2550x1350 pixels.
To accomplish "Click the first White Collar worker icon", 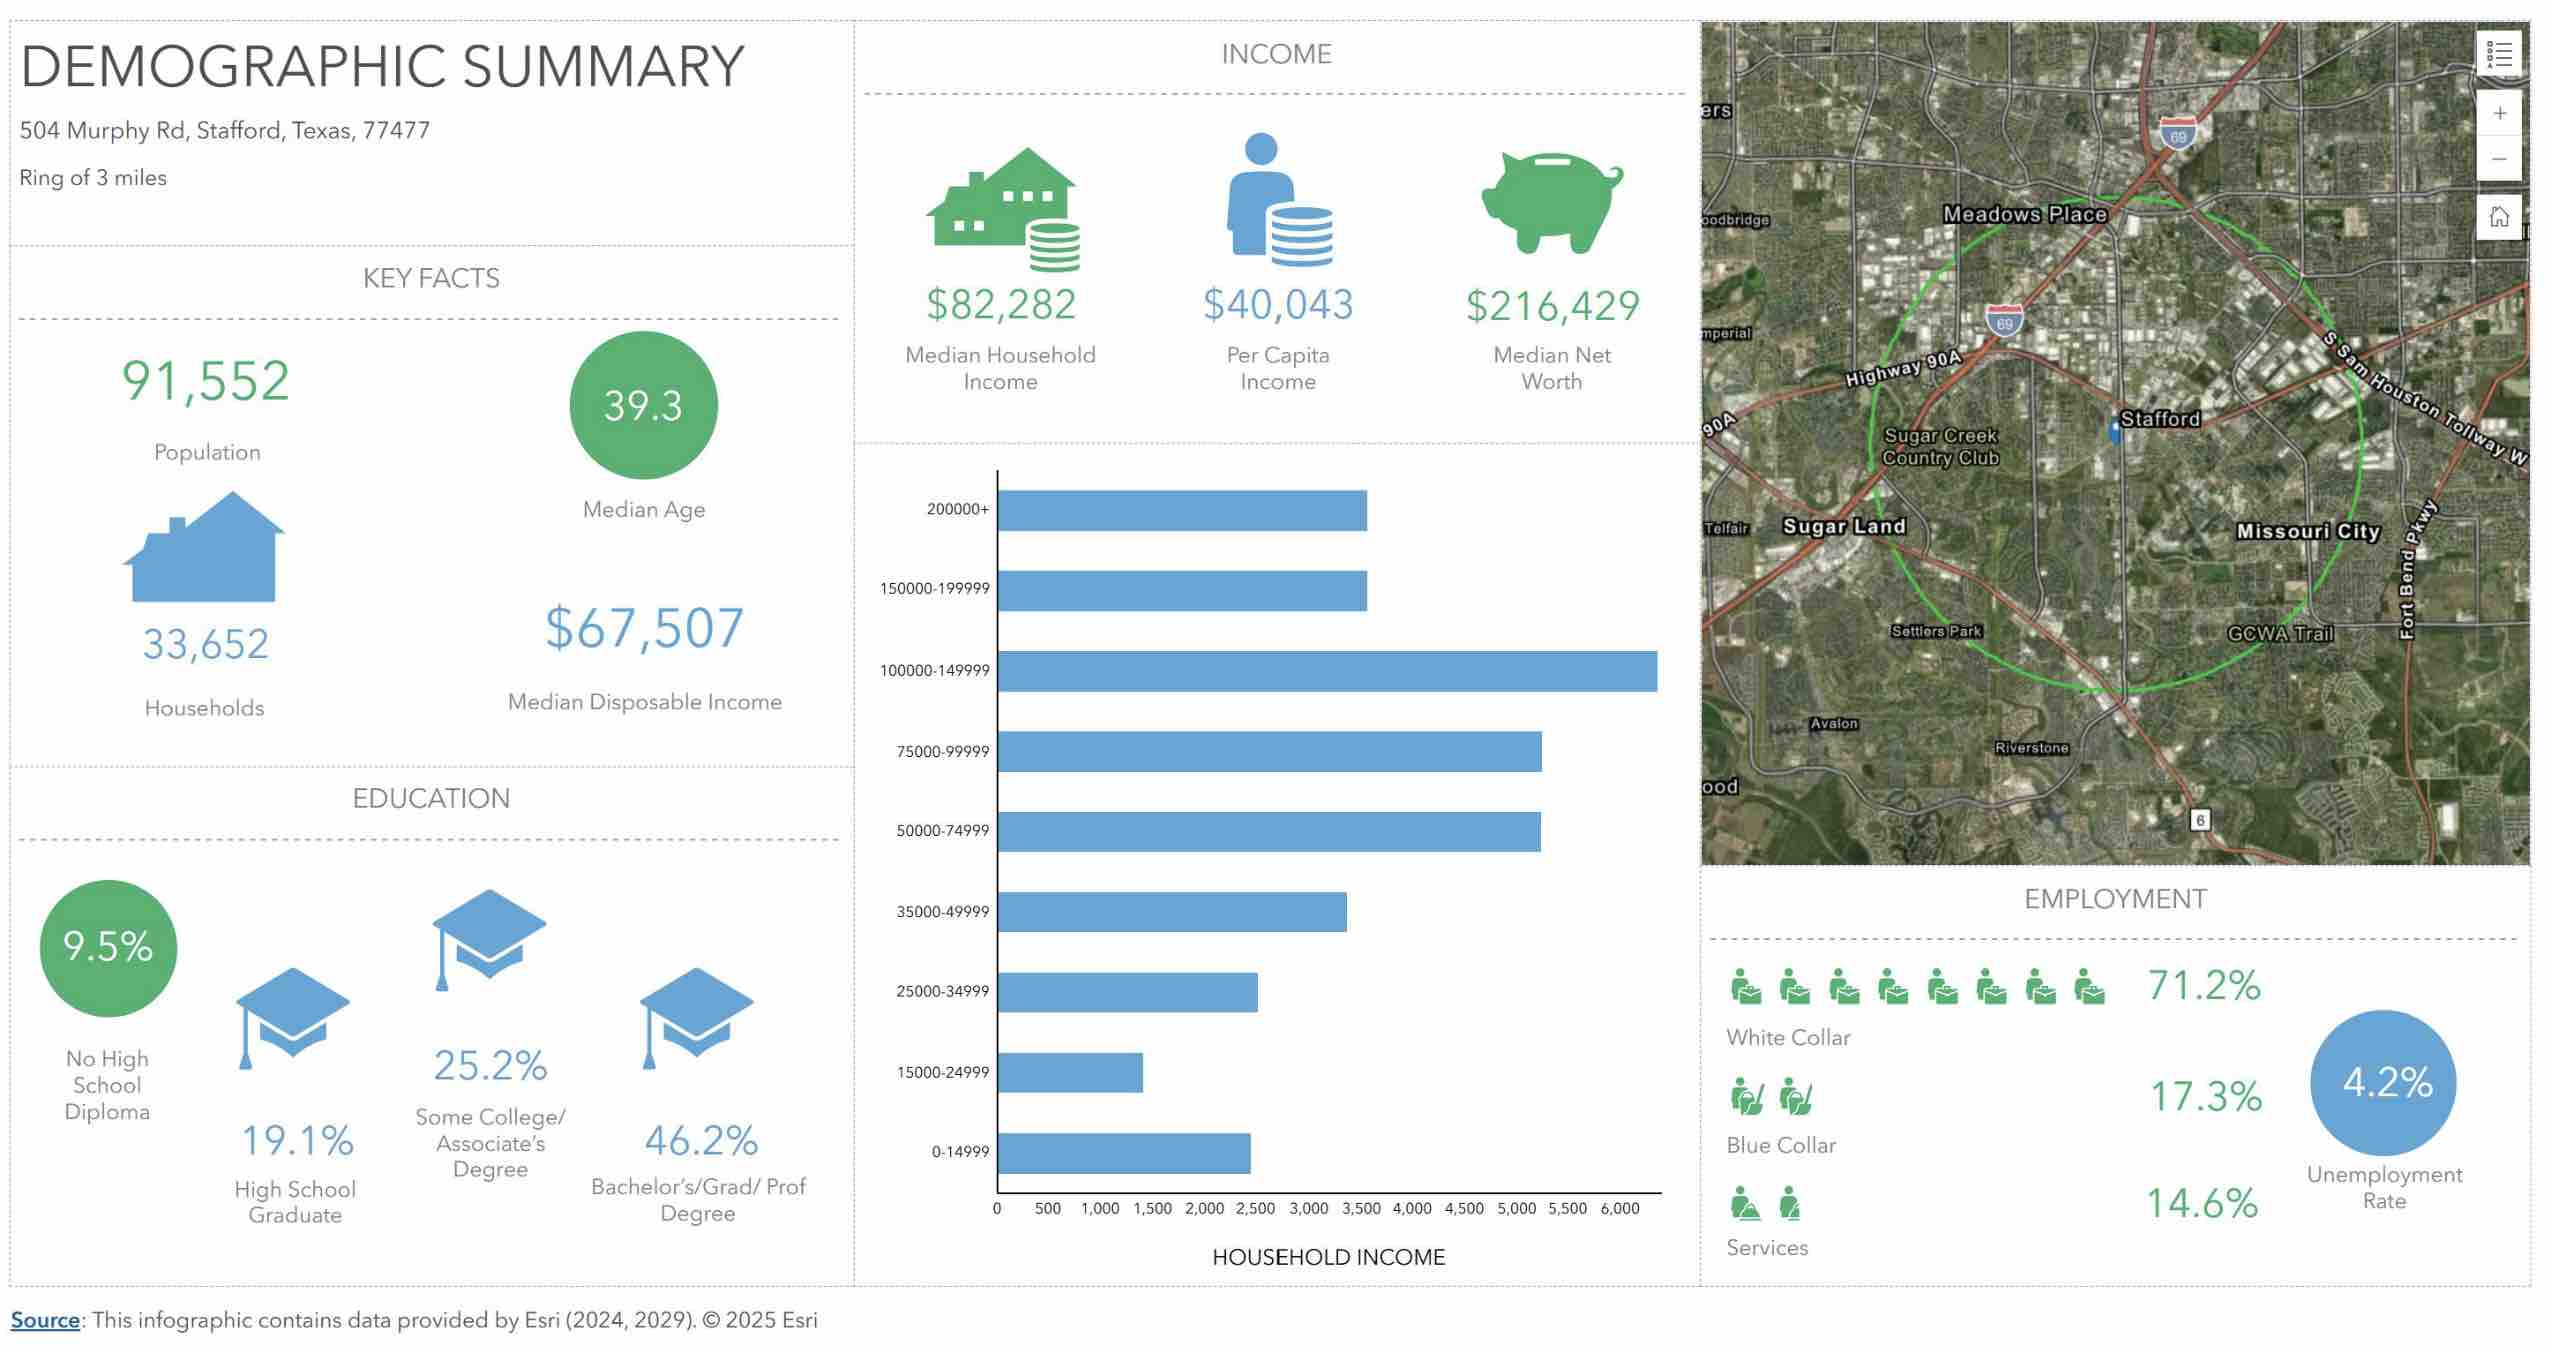I will (1745, 987).
